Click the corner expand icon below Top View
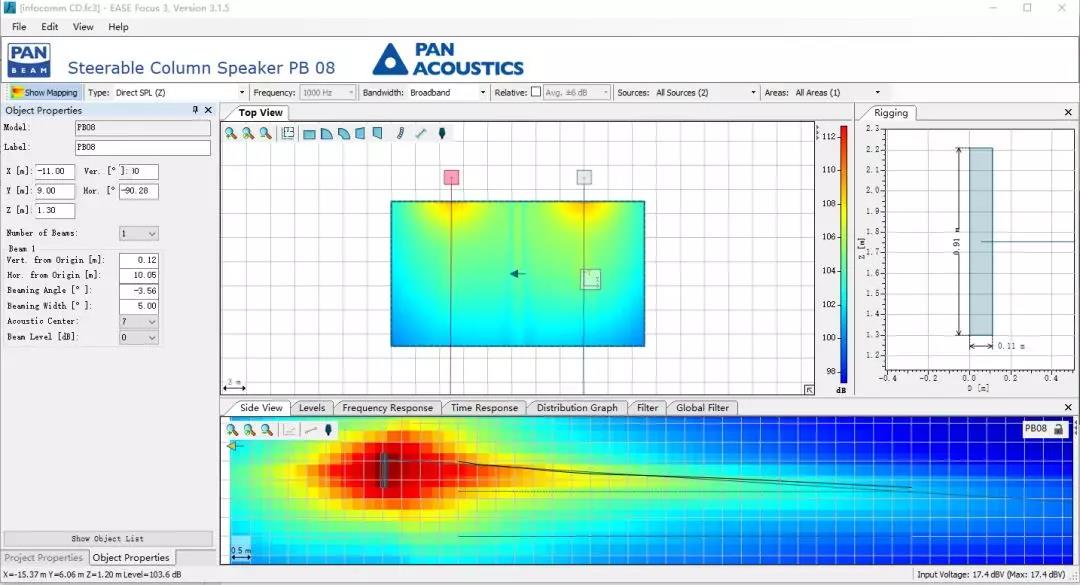1080x585 pixels. 809,390
